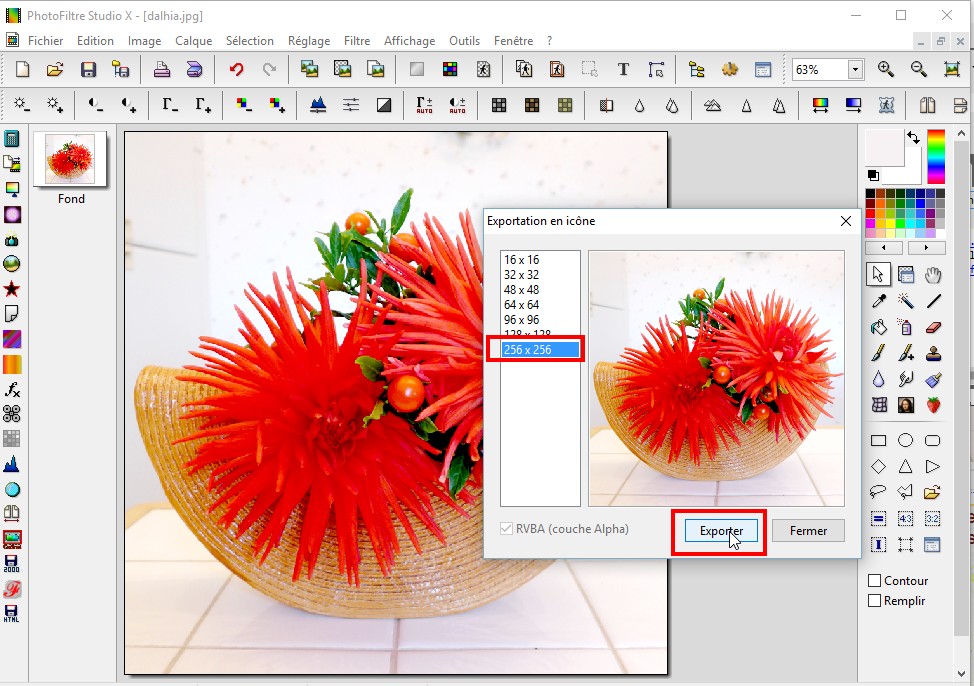Zoom out with the magnifier minus icon

coord(919,69)
